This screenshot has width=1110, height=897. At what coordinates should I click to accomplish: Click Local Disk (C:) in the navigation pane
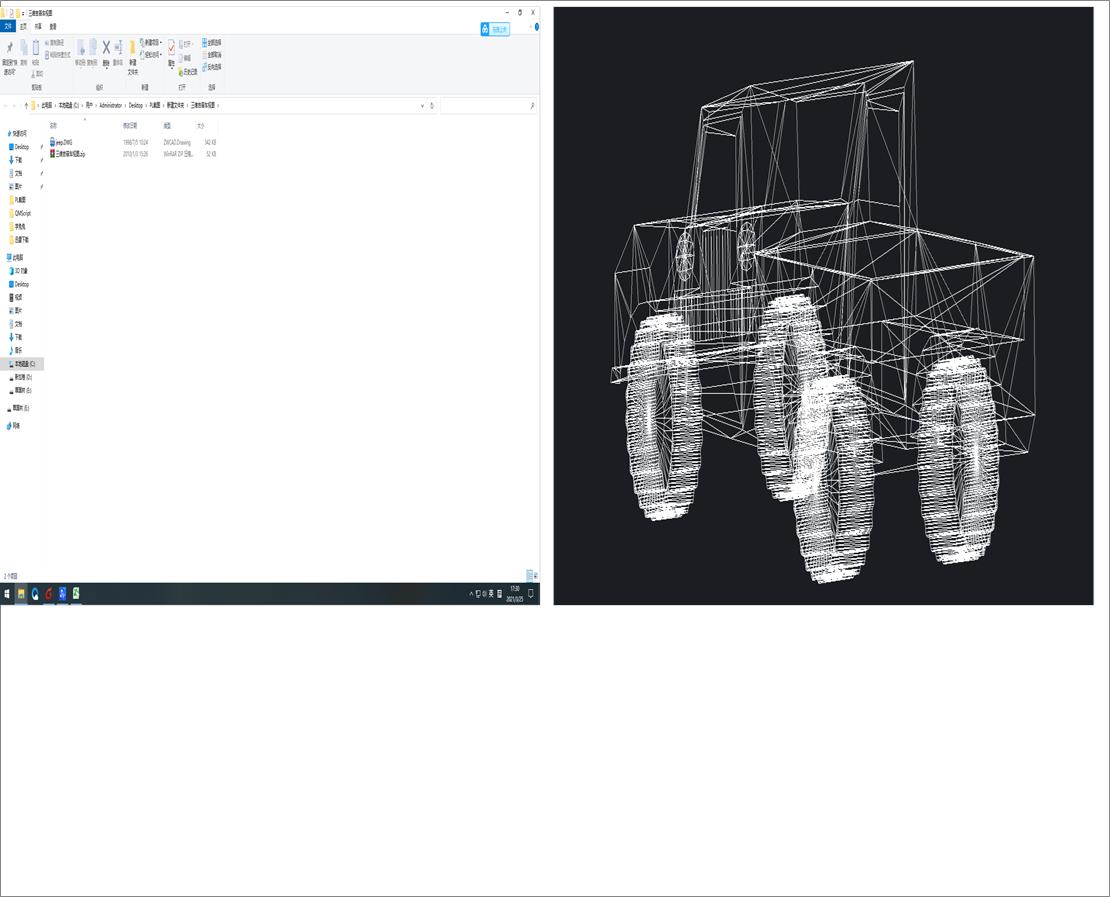[22, 364]
